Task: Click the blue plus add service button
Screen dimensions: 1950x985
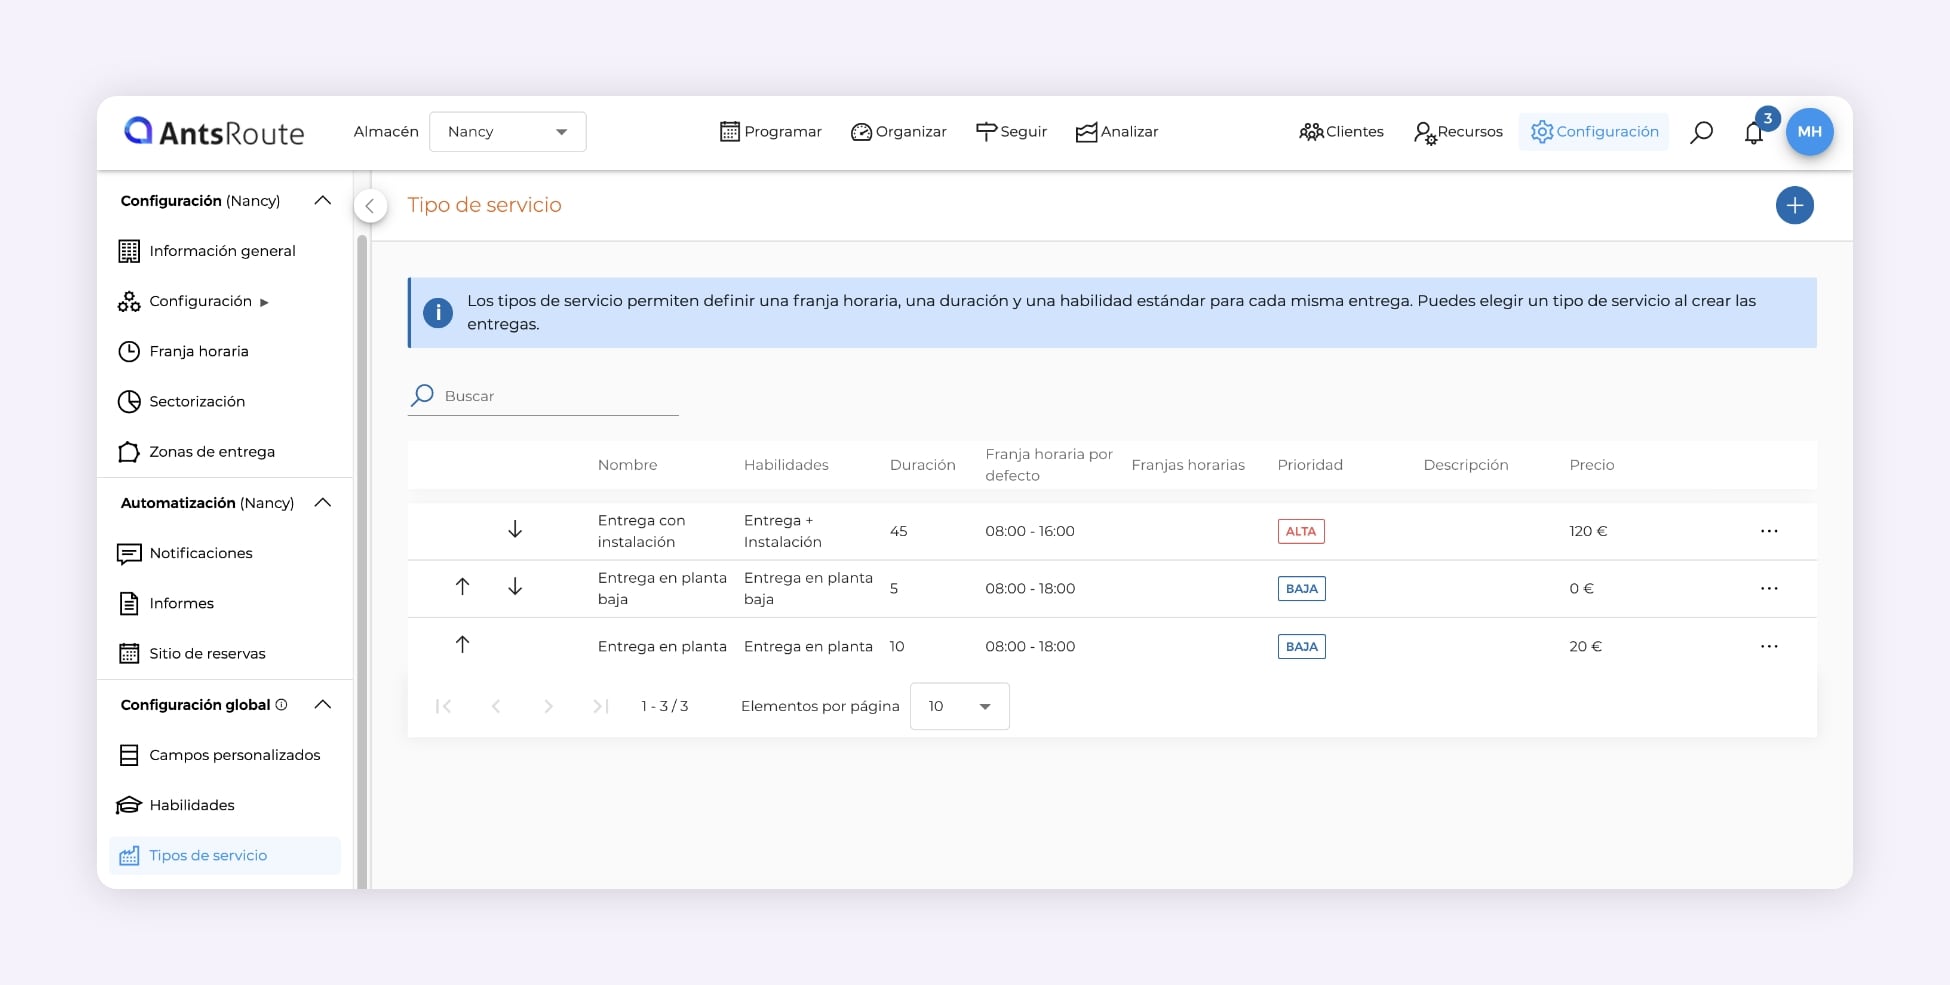Action: (x=1794, y=205)
